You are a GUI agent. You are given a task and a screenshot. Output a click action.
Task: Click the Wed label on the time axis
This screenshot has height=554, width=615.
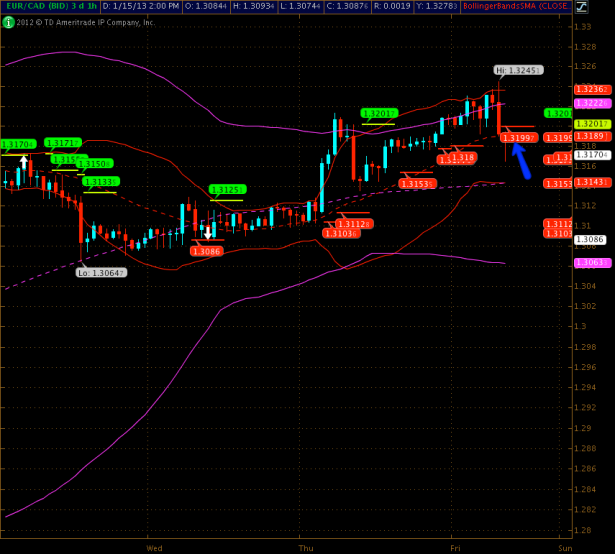(x=154, y=548)
